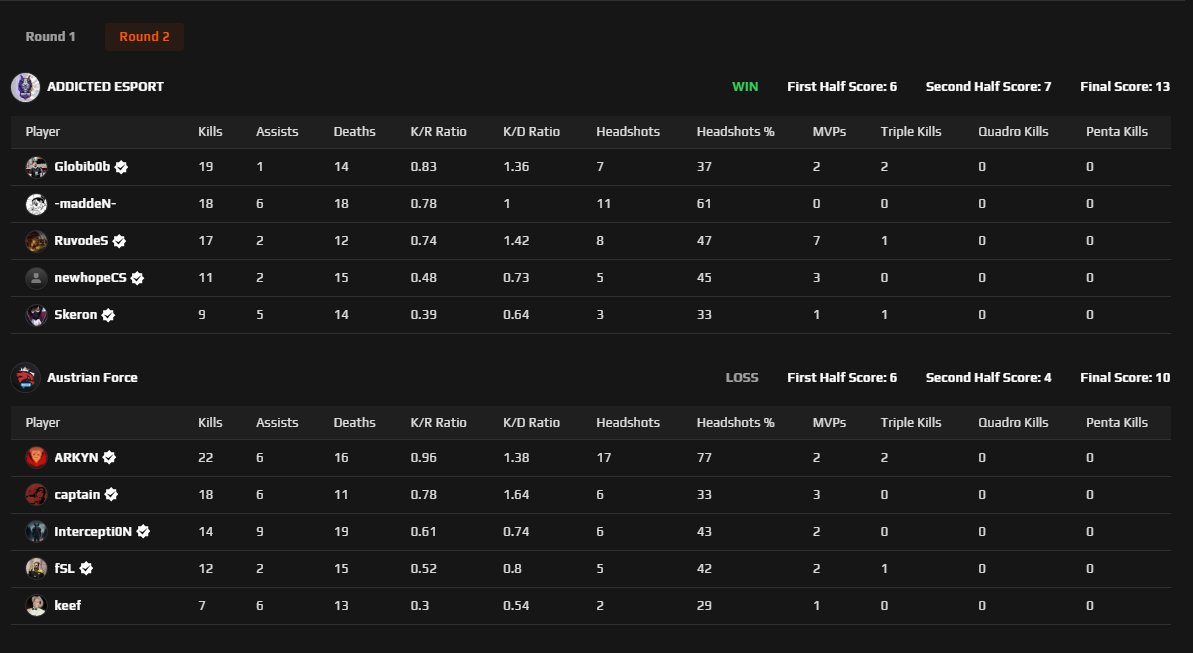The width and height of the screenshot is (1193, 653).
Task: Click the green WIN status label
Action: pos(745,87)
